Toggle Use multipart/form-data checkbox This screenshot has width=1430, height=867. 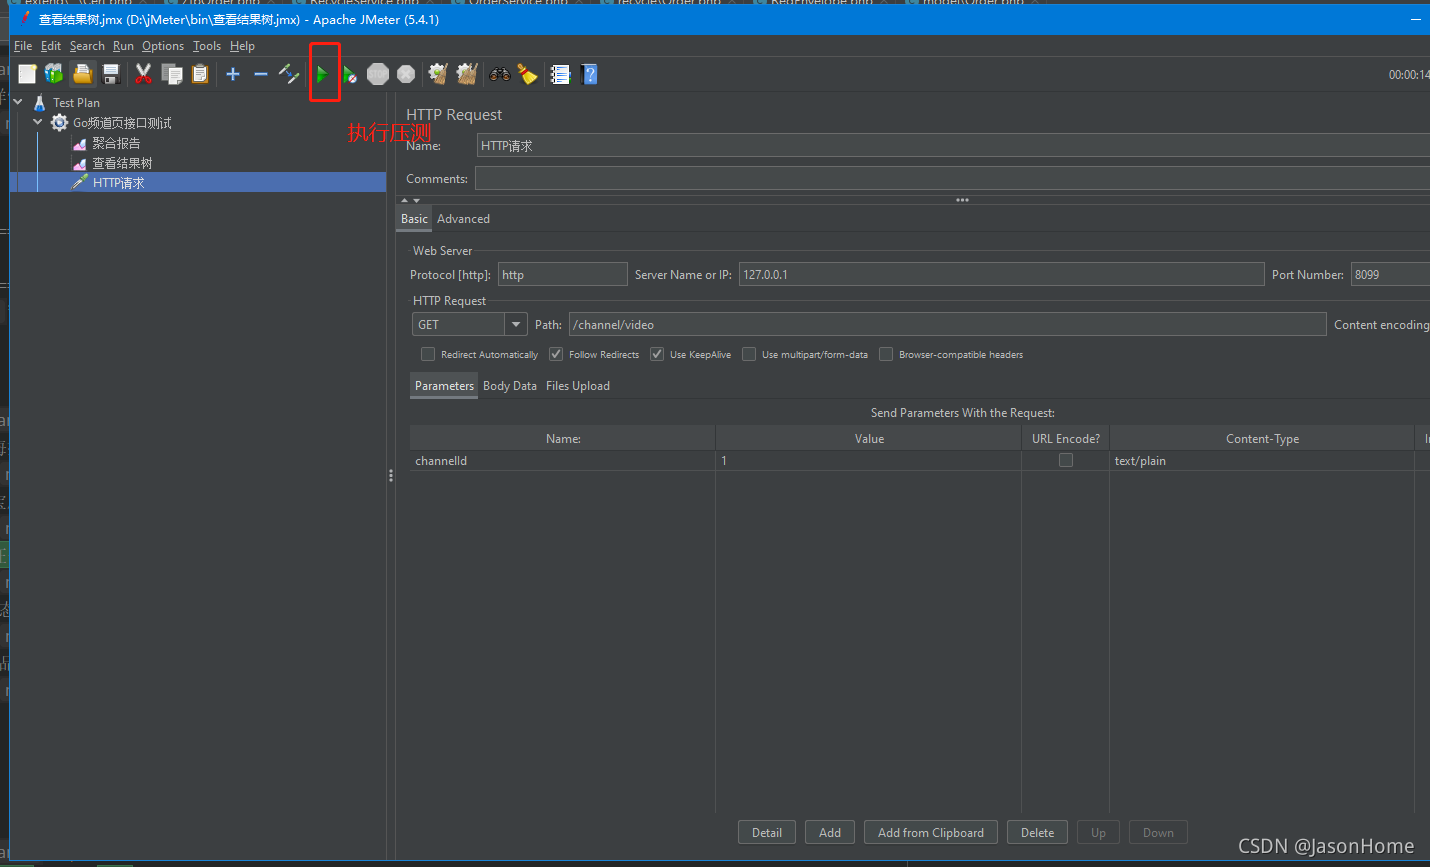pos(749,354)
